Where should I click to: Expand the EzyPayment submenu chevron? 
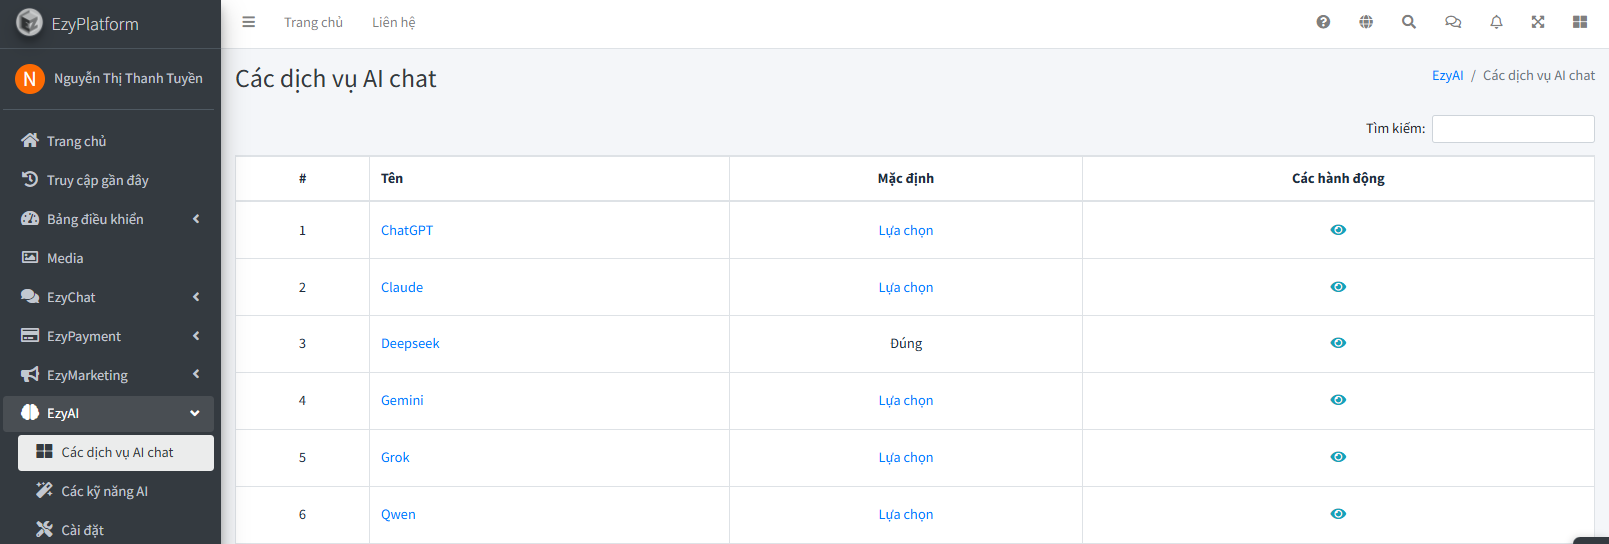pyautogui.click(x=196, y=336)
